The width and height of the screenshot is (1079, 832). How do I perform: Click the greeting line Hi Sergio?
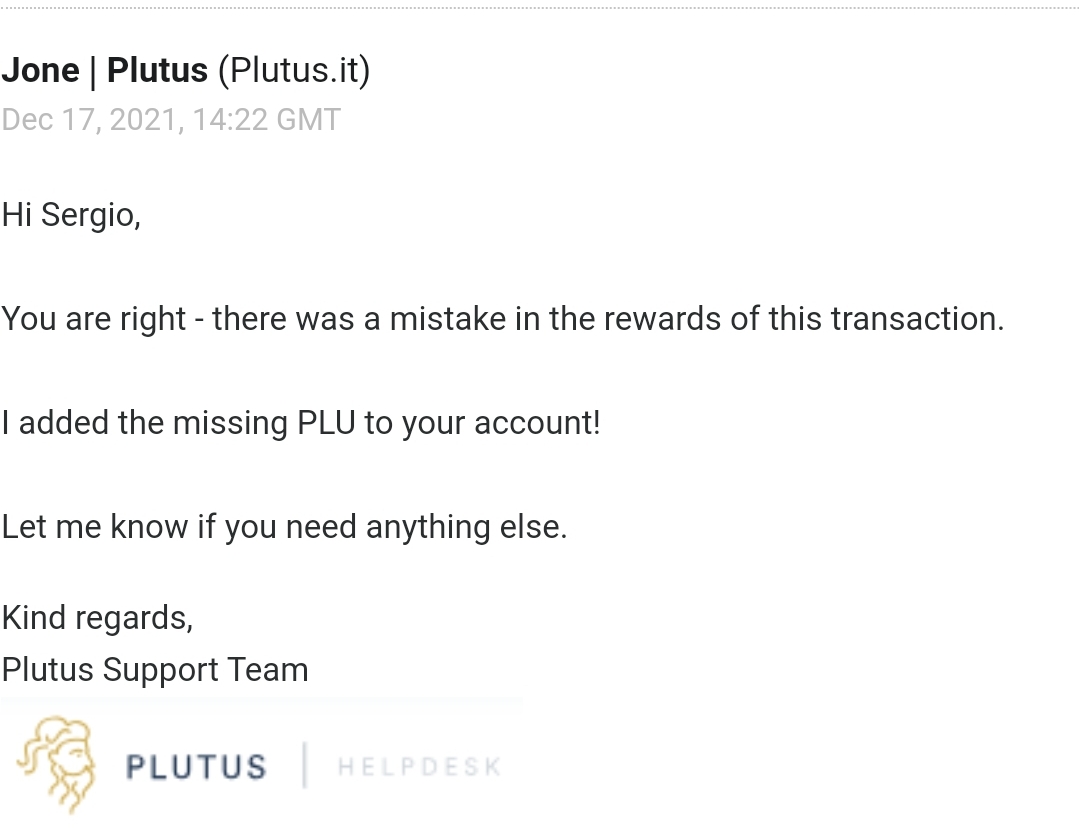coord(71,214)
